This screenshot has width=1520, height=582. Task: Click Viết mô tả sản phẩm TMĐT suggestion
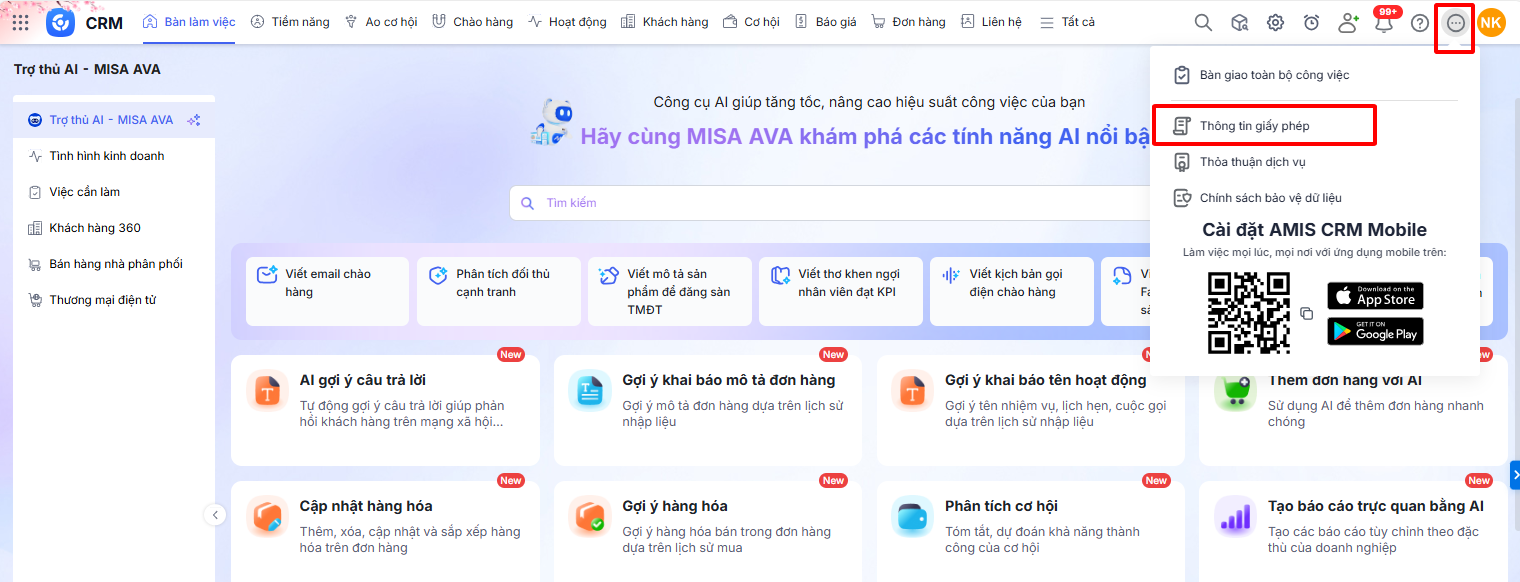[x=669, y=291]
